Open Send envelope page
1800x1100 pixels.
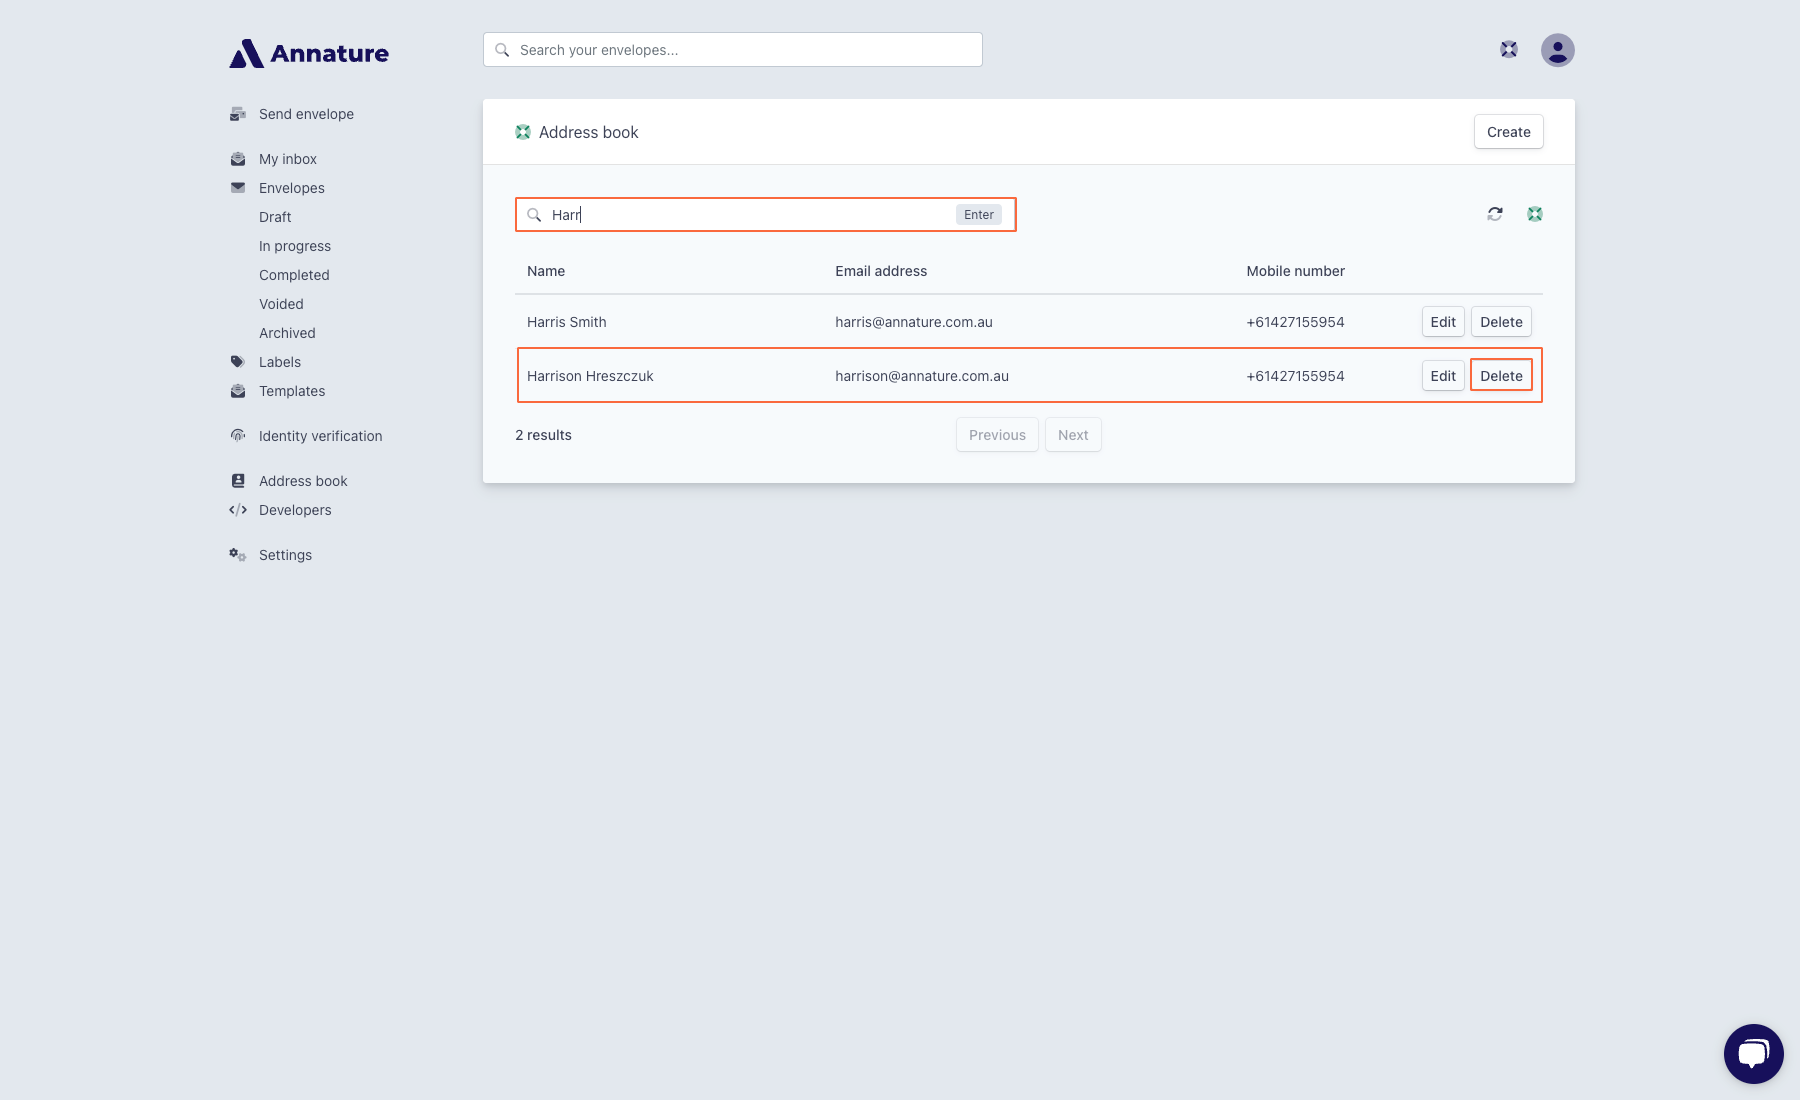(306, 114)
